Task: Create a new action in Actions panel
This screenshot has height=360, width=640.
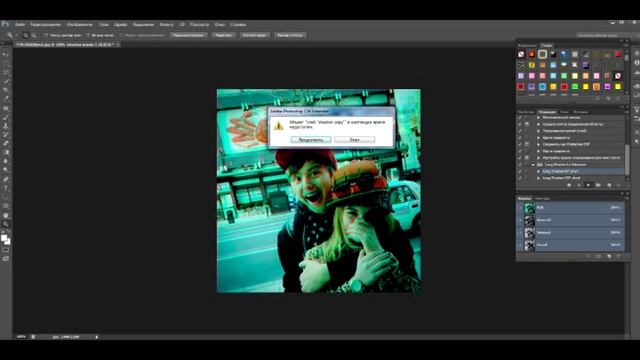Action: [609, 185]
